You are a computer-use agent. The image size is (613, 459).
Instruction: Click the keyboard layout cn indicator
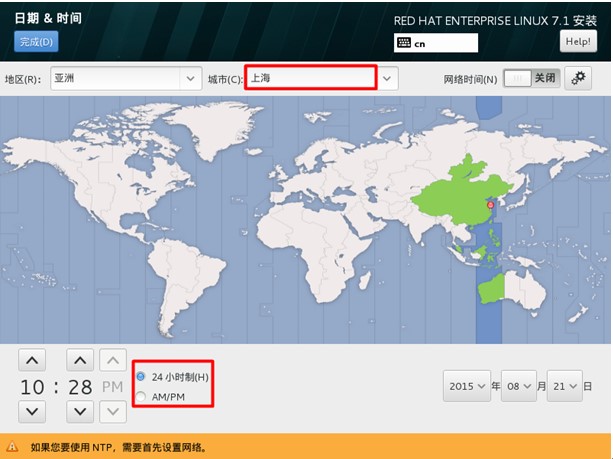coord(436,43)
